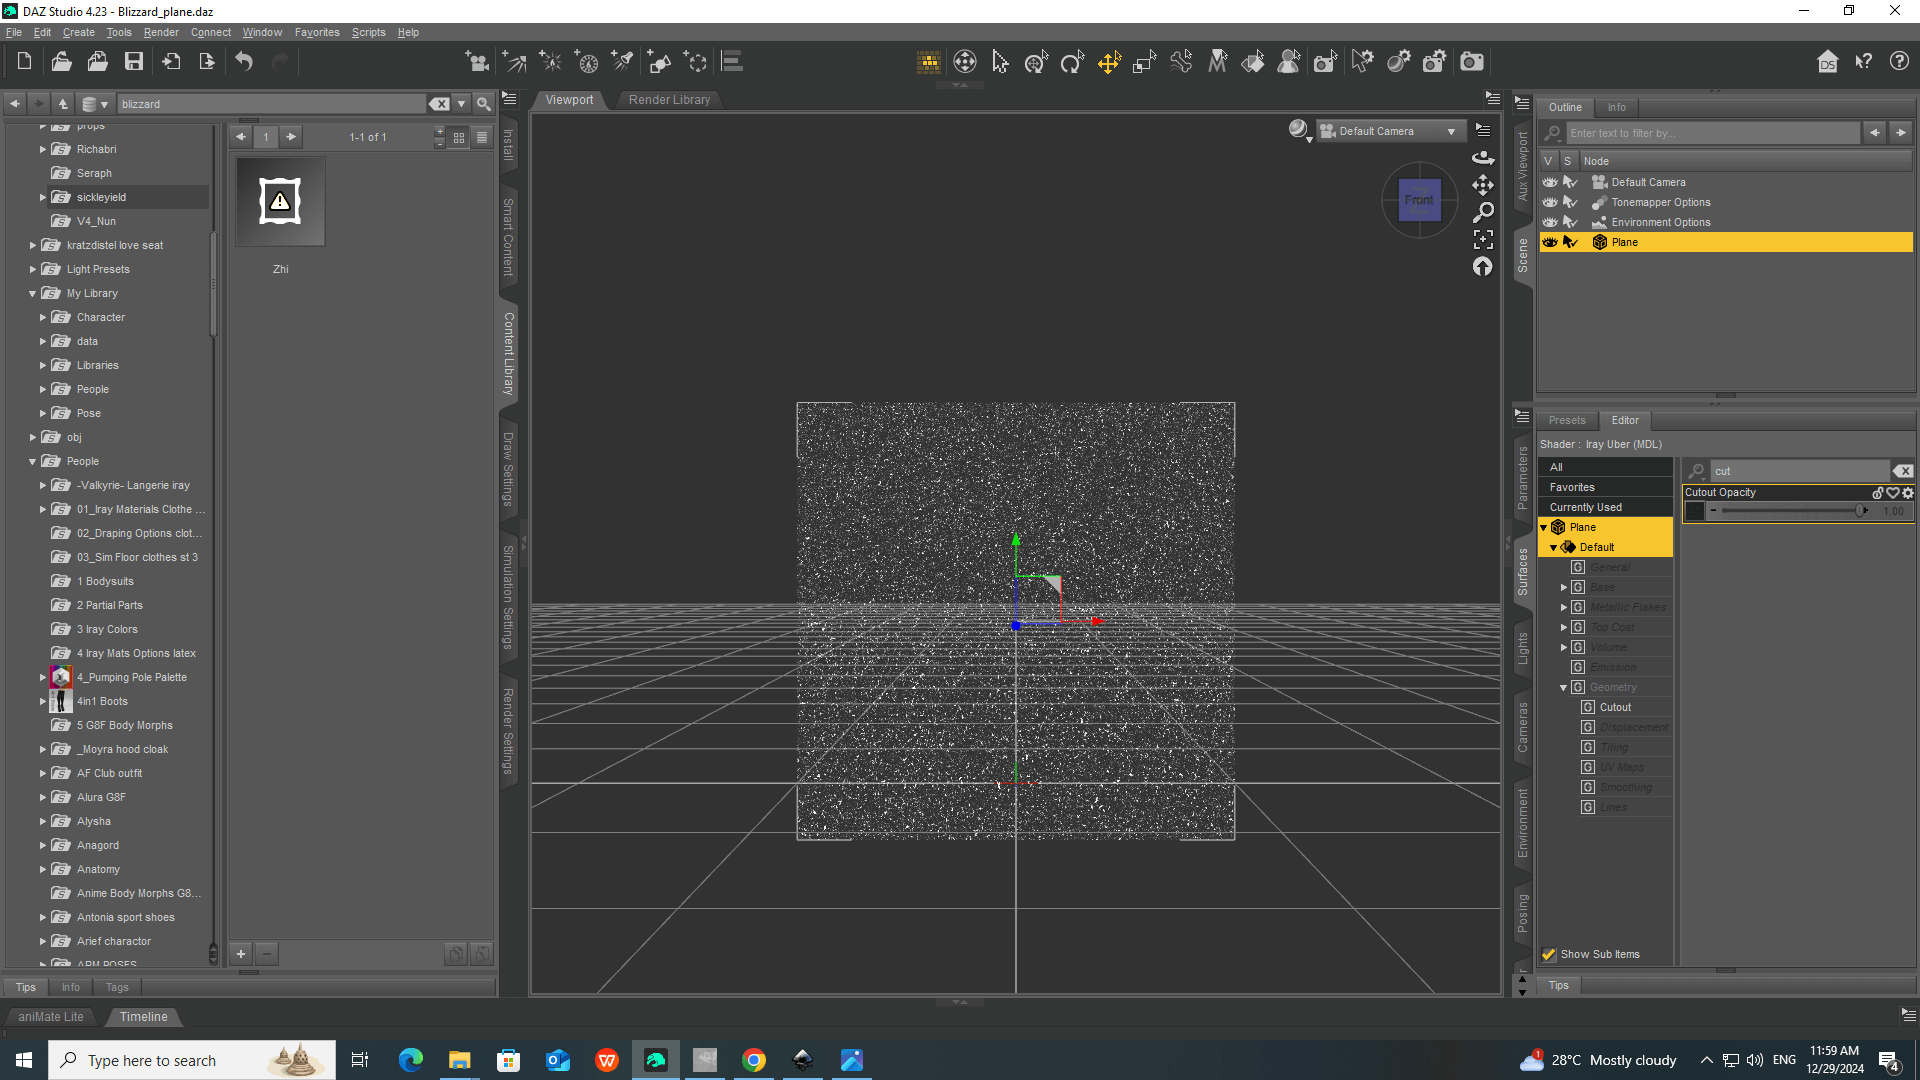Click the Undo arrow in the toolbar
This screenshot has height=1080, width=1920.
coord(244,62)
